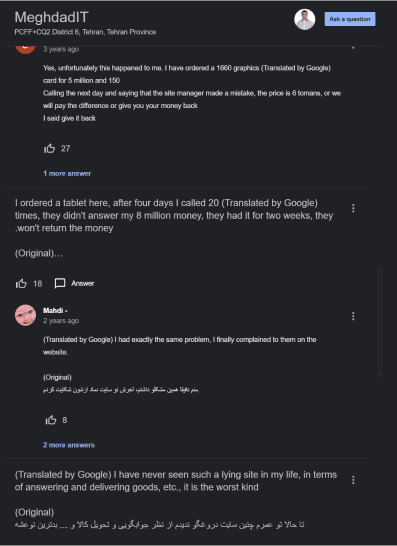The width and height of the screenshot is (397, 546).
Task: Open three-dot menu of top answer
Action: coord(353,47)
